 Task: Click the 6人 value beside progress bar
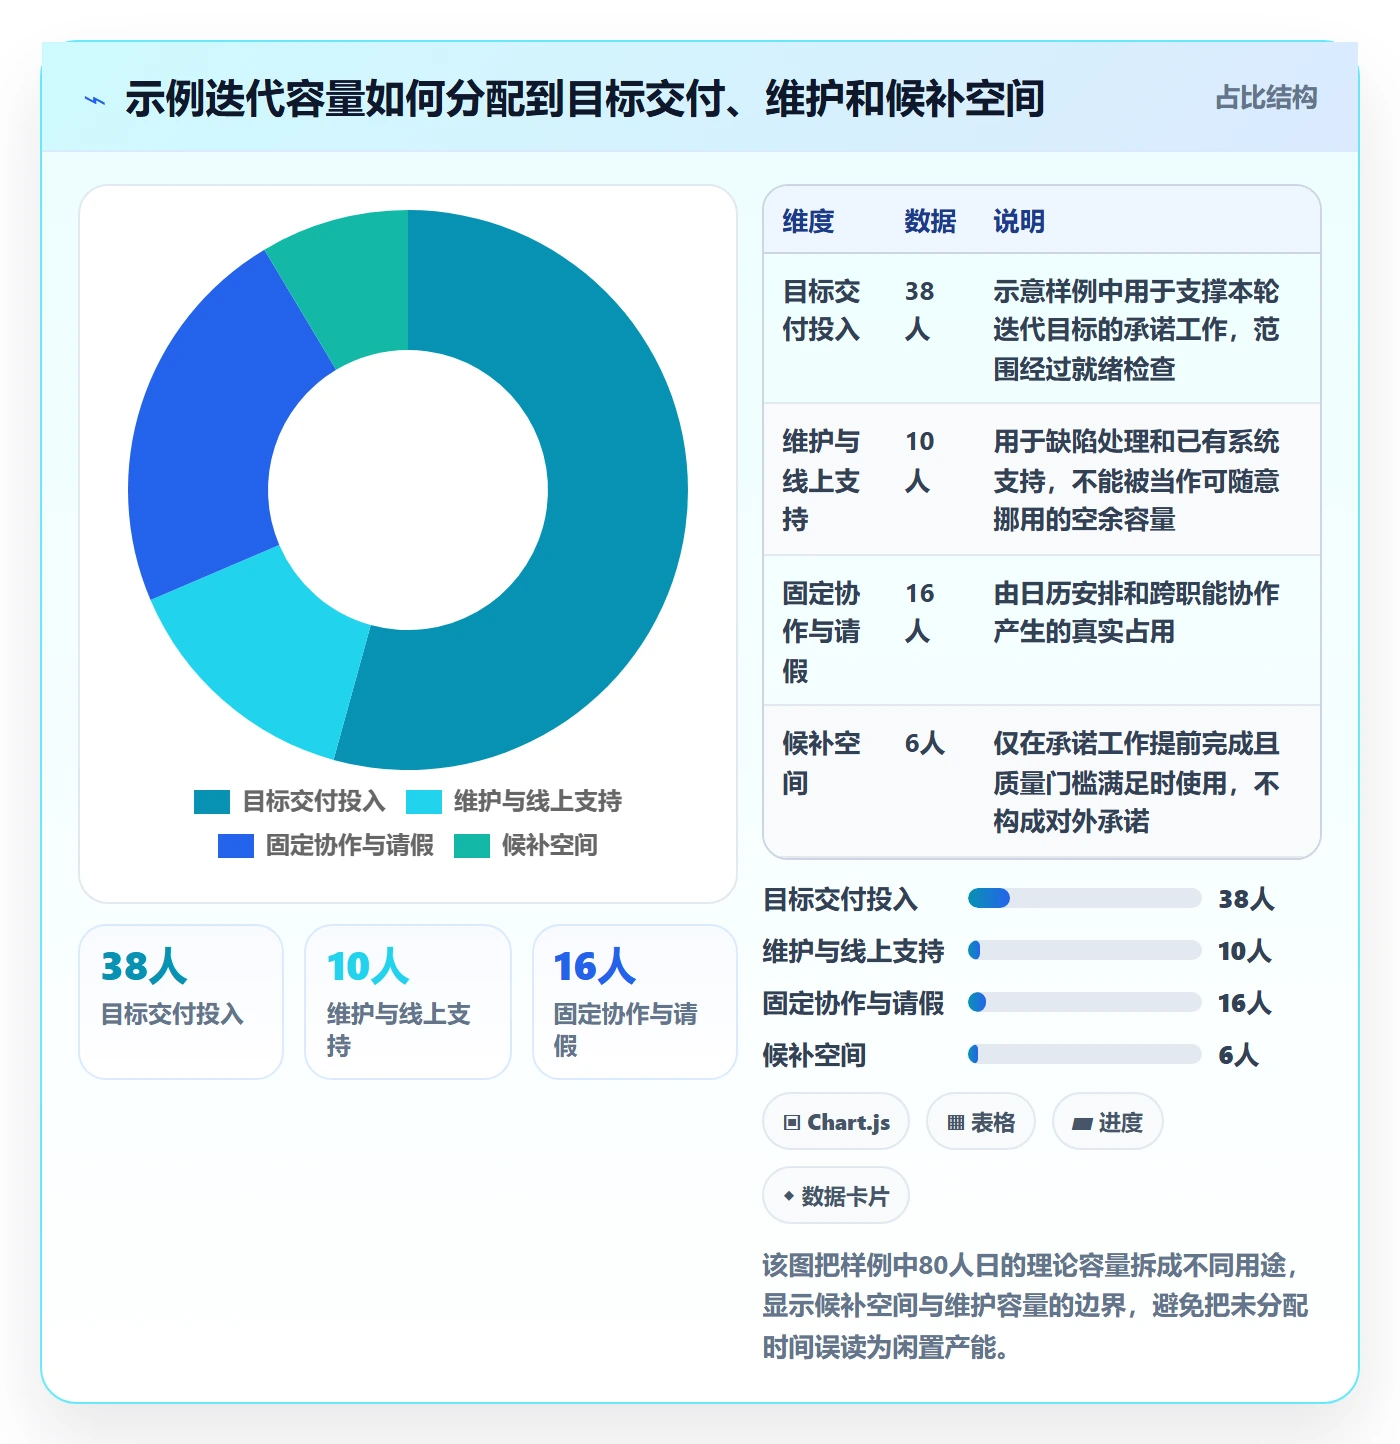(x=1238, y=1055)
